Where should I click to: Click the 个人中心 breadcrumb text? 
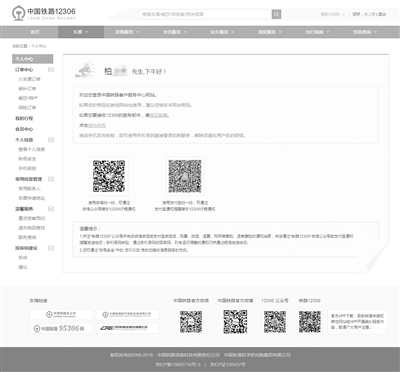point(39,46)
